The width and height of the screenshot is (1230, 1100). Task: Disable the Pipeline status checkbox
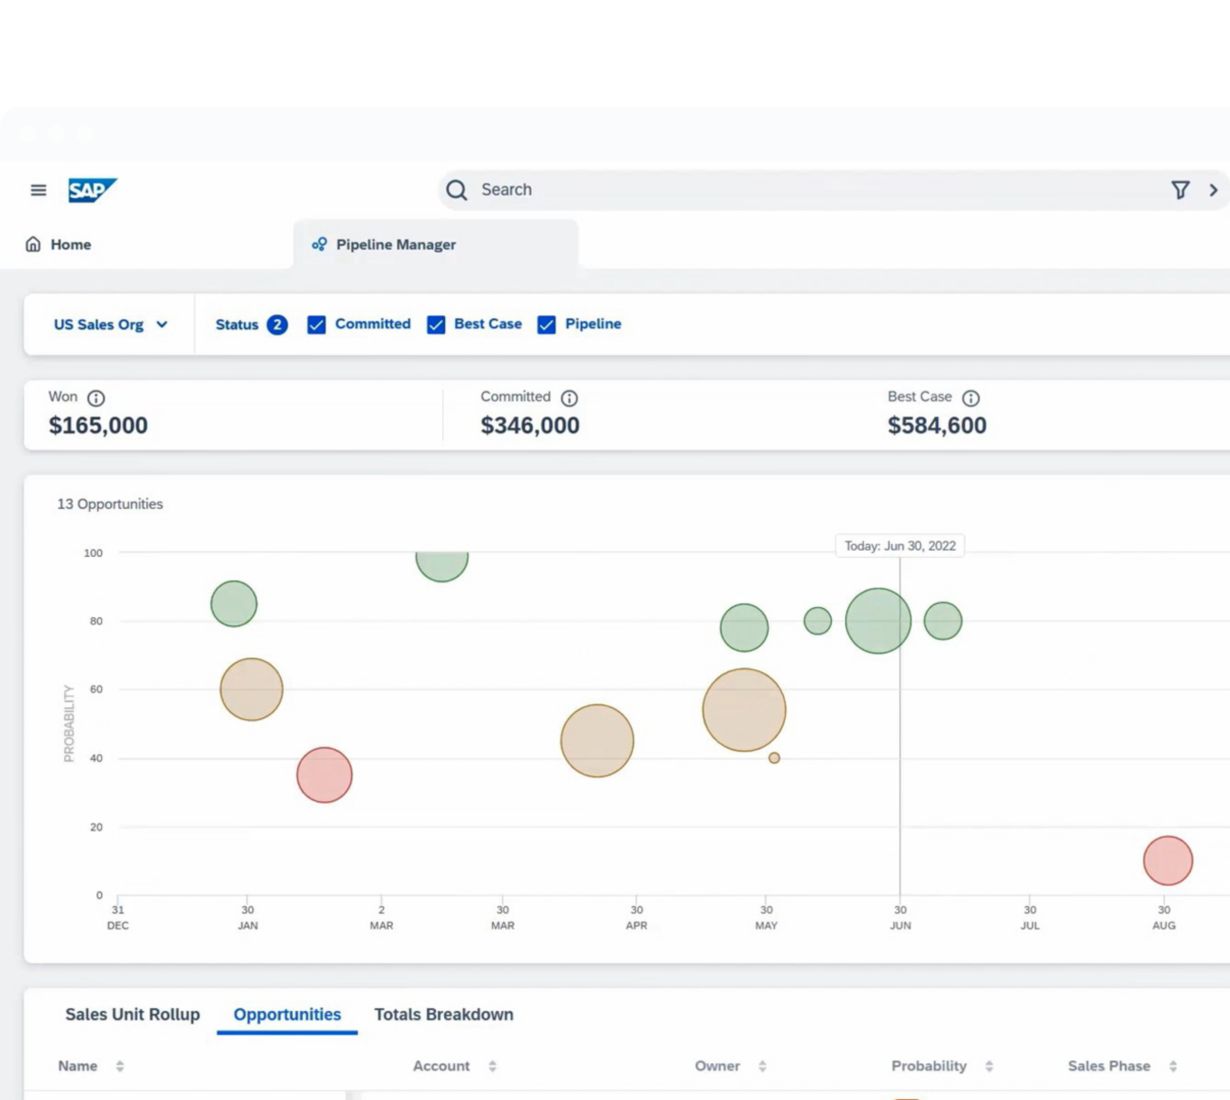[547, 325]
